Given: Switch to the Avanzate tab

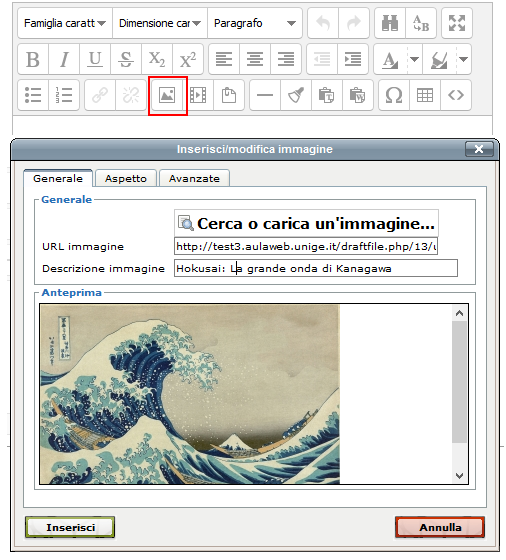Looking at the screenshot, I should [194, 178].
